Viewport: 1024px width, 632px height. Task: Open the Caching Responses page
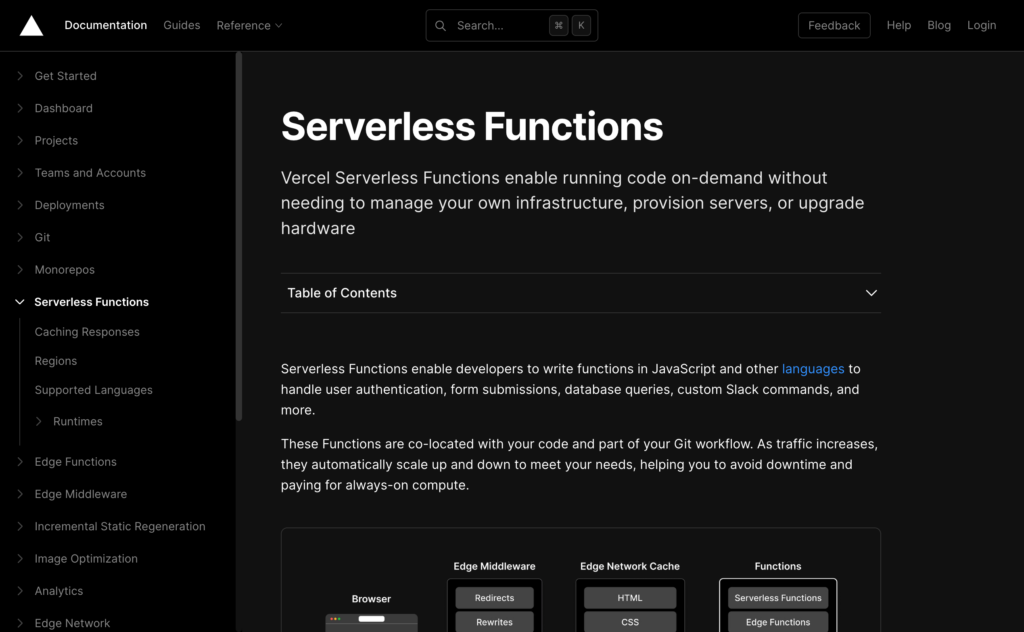[87, 332]
